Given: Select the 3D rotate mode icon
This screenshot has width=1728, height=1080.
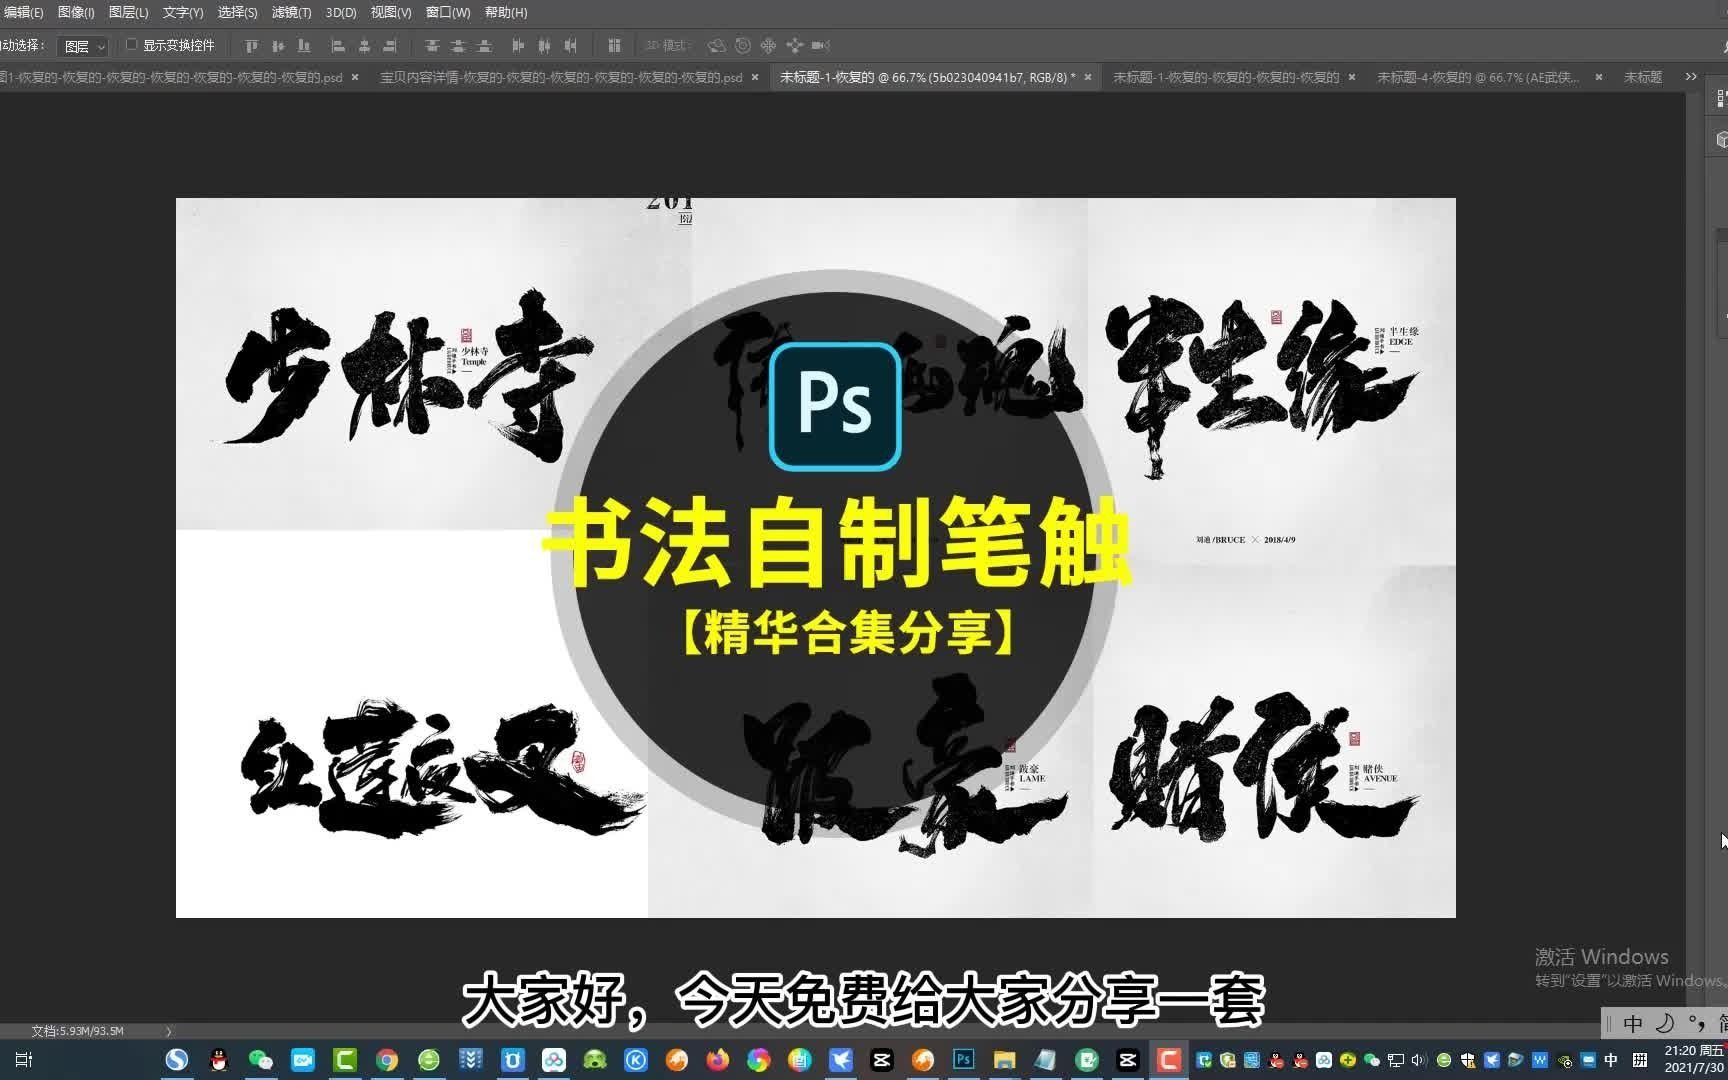Looking at the screenshot, I should (x=716, y=45).
